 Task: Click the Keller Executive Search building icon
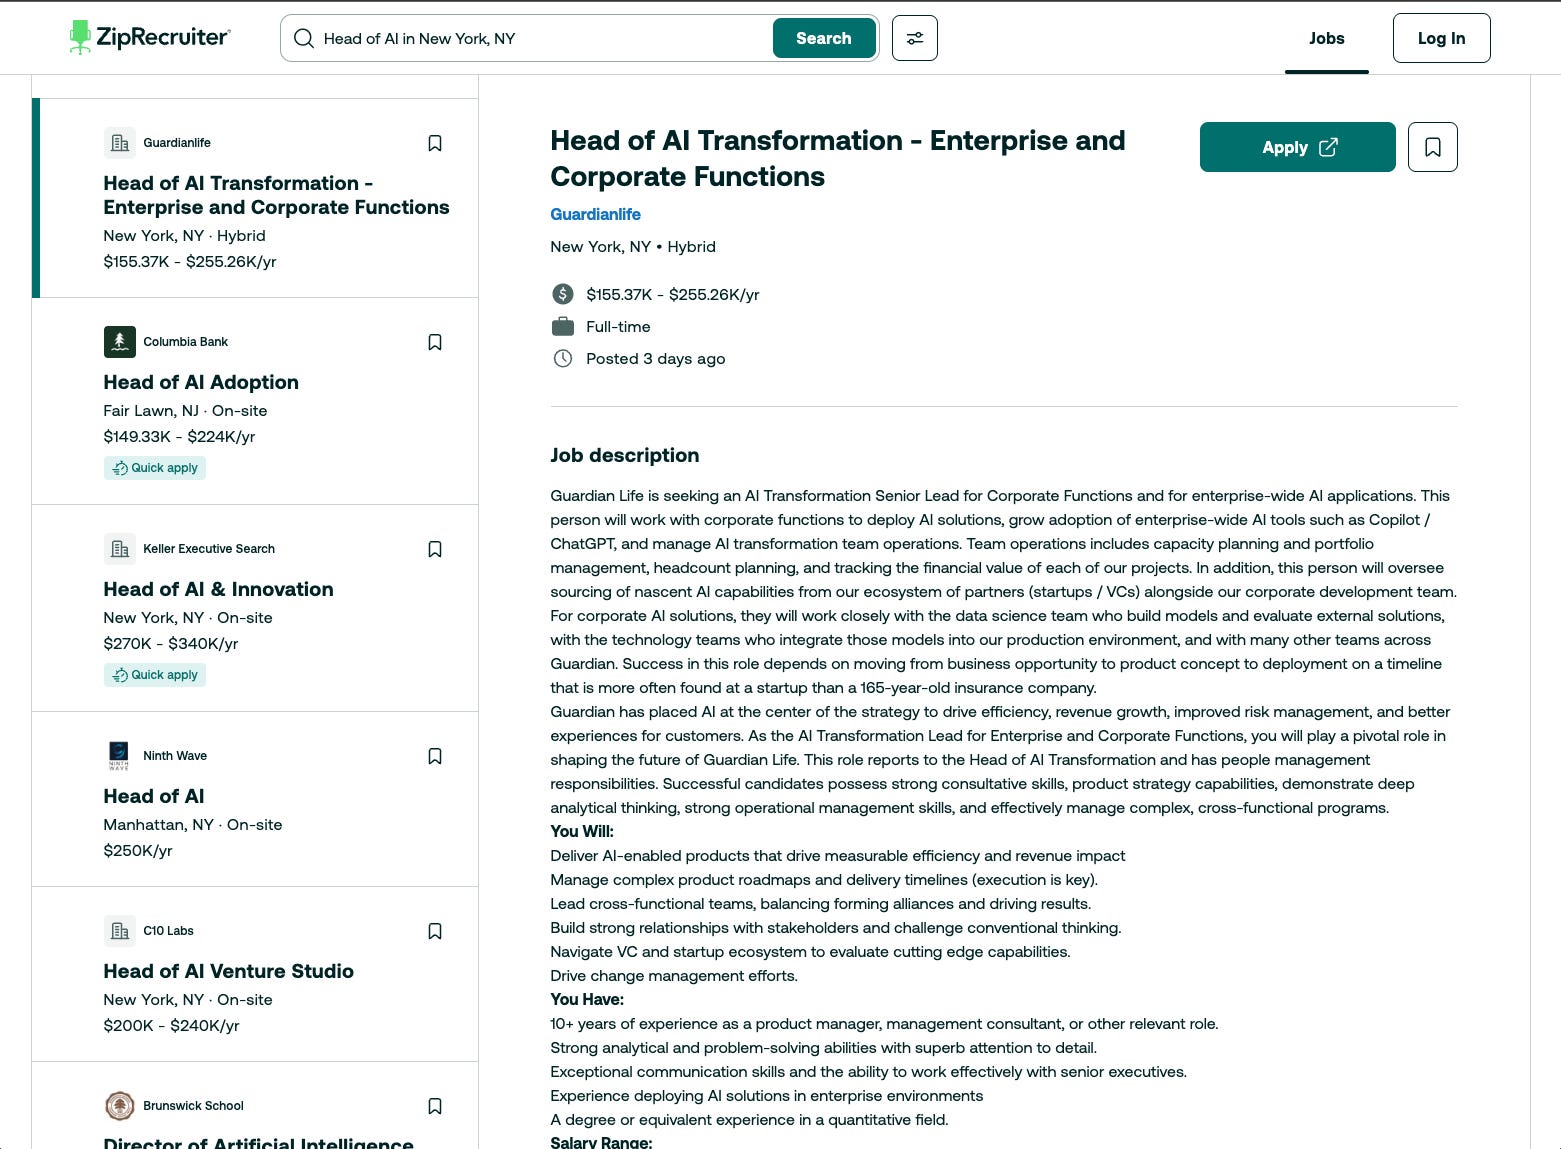coord(120,549)
